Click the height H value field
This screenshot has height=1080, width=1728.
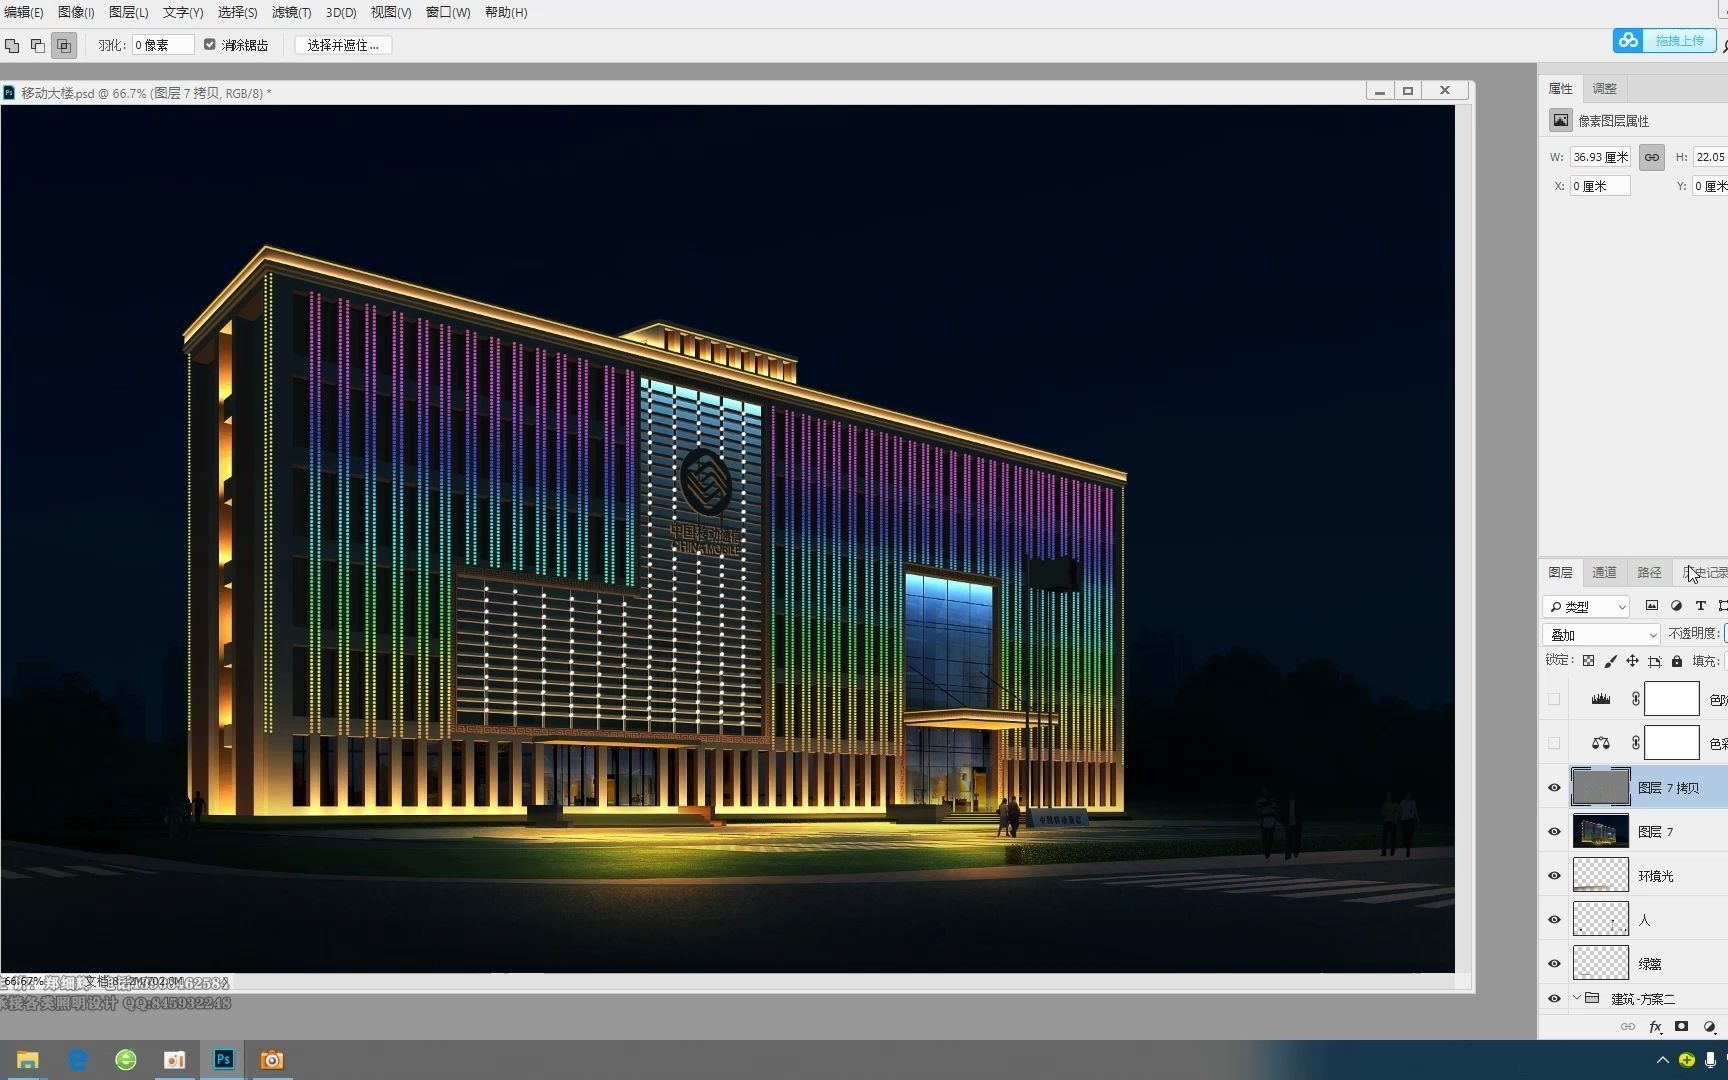tap(1710, 157)
